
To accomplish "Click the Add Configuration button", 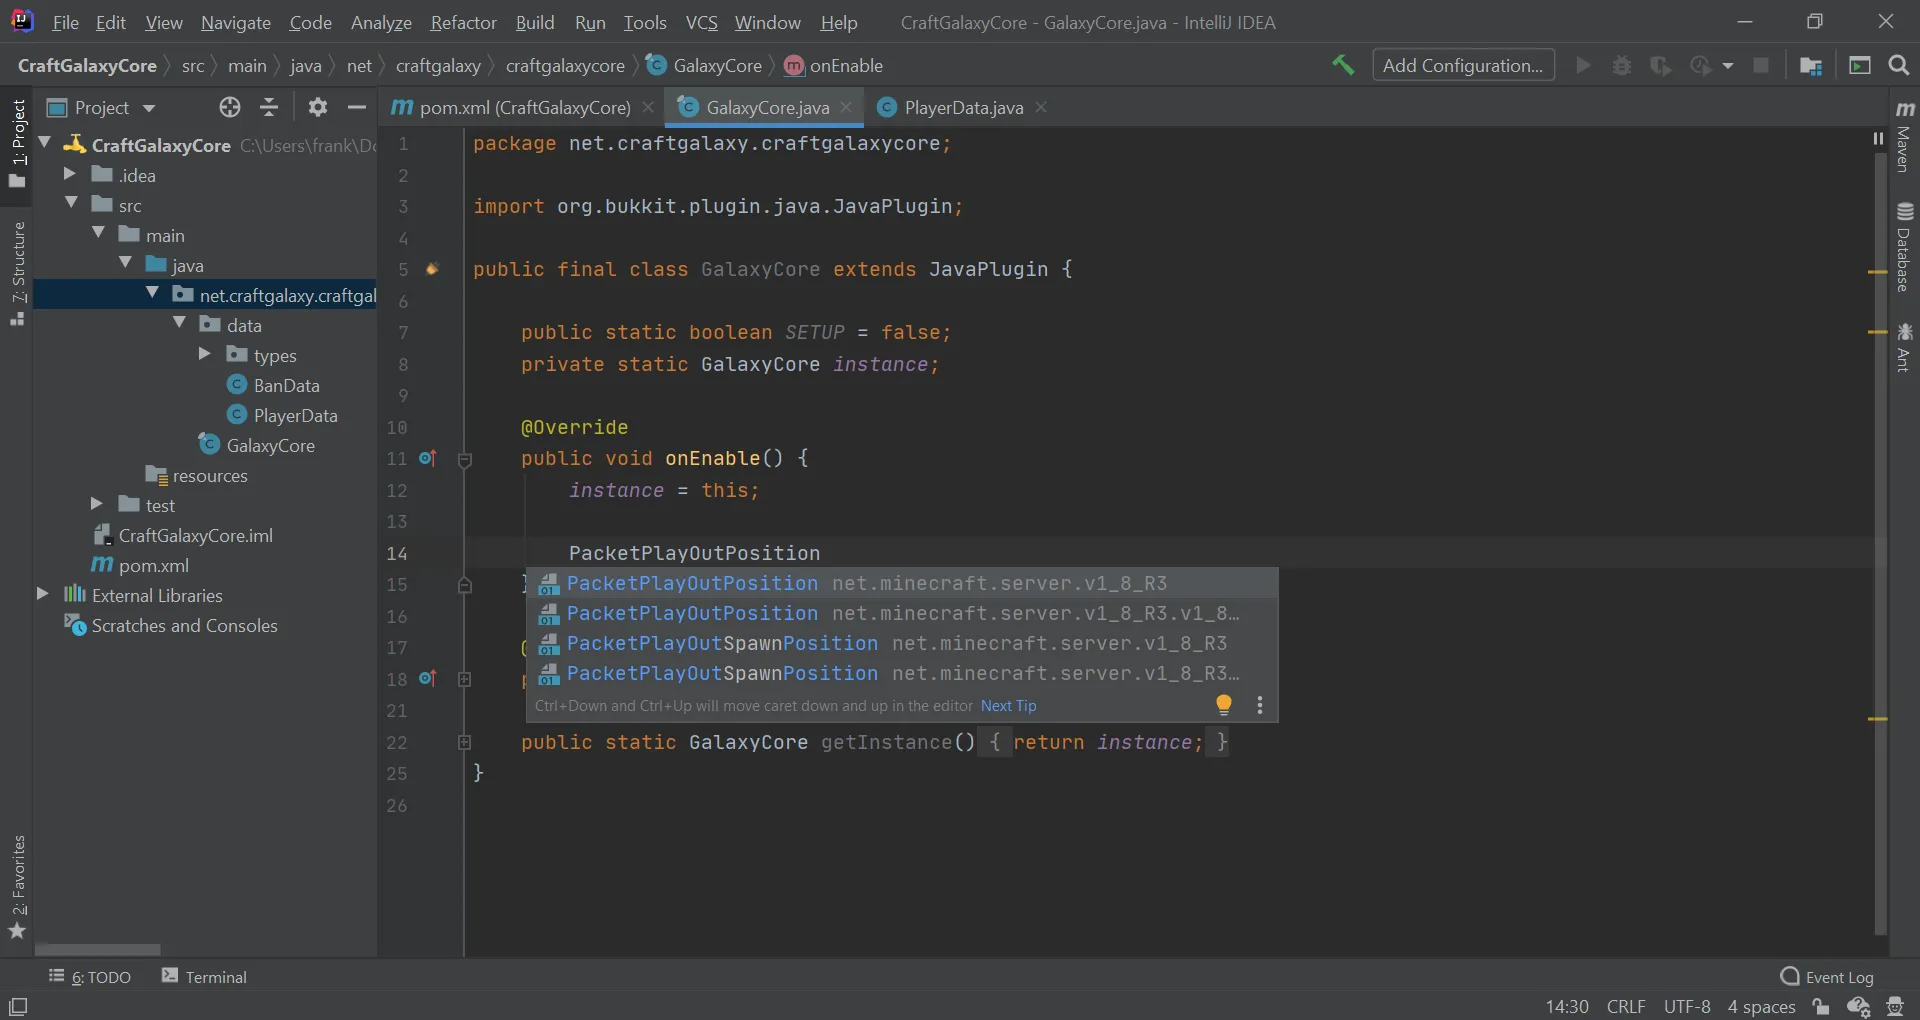I will click(x=1463, y=66).
